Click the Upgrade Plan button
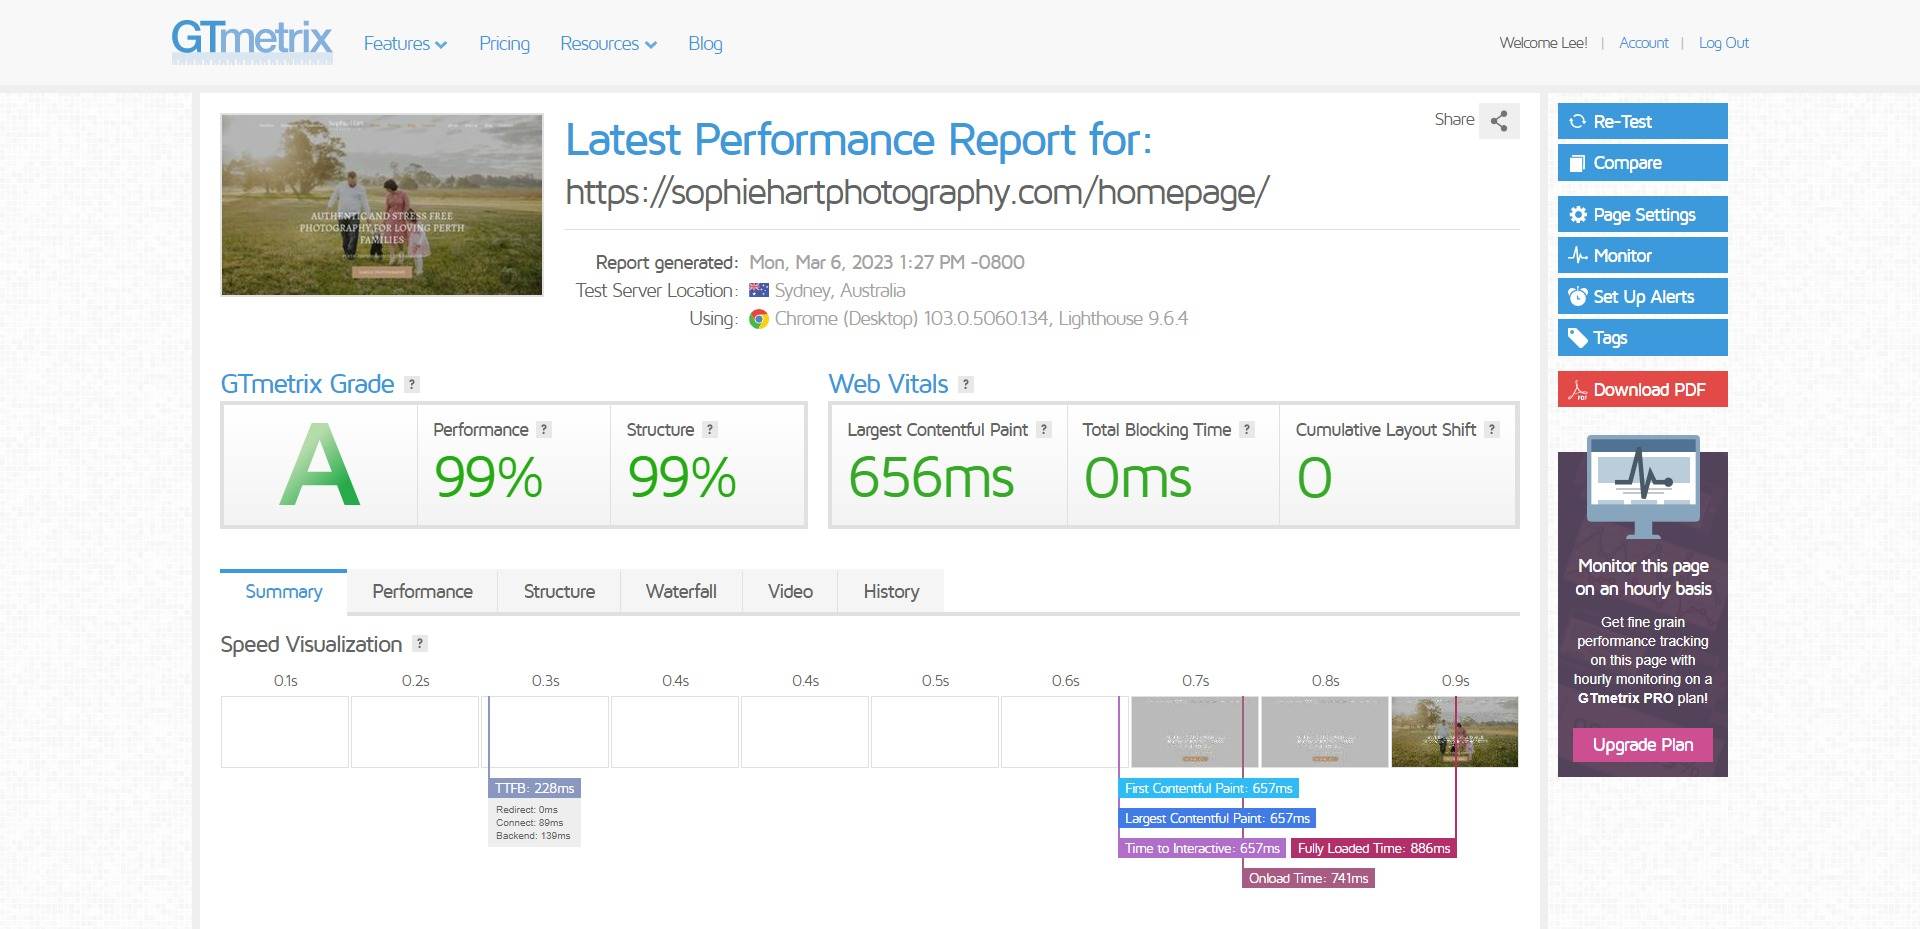The image size is (1920, 929). click(x=1642, y=745)
